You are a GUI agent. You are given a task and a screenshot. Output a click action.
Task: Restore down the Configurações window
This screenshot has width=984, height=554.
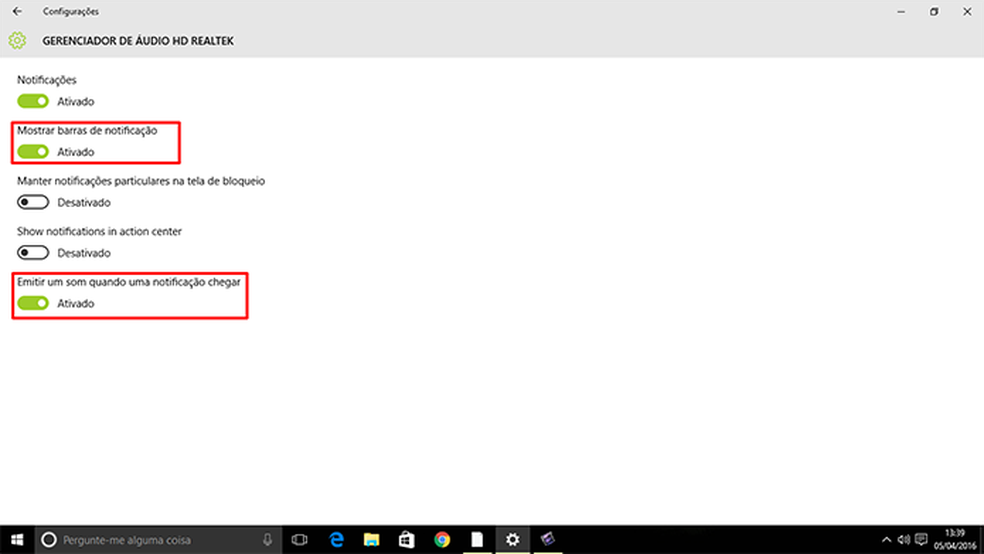pyautogui.click(x=934, y=11)
